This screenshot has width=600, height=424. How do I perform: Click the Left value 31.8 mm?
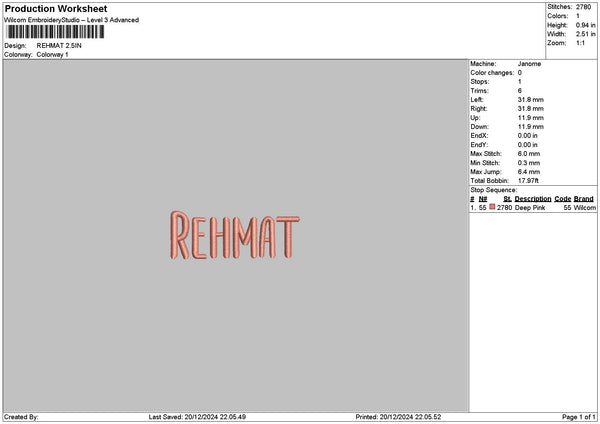[530, 99]
